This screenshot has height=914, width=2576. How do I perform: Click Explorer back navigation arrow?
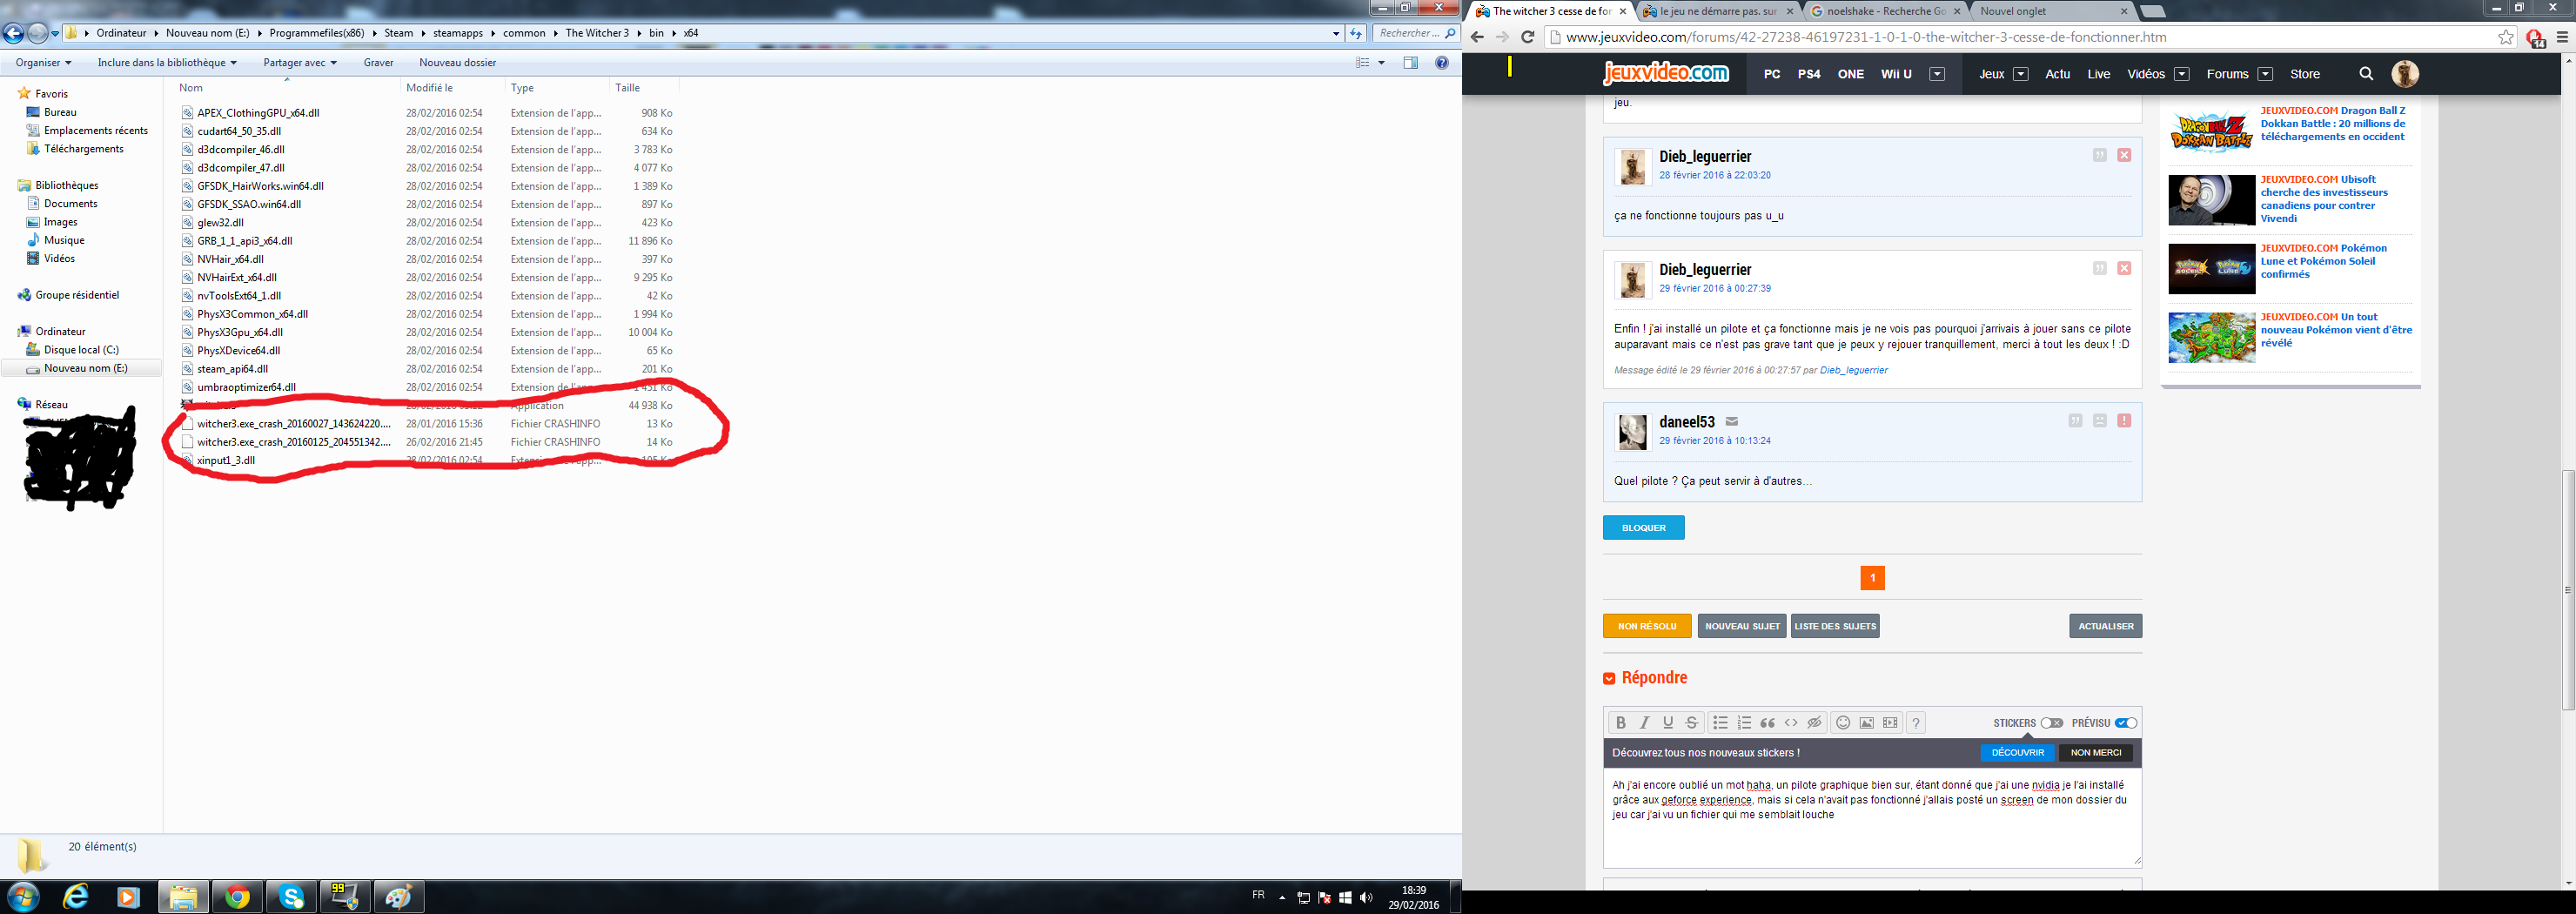(13, 33)
